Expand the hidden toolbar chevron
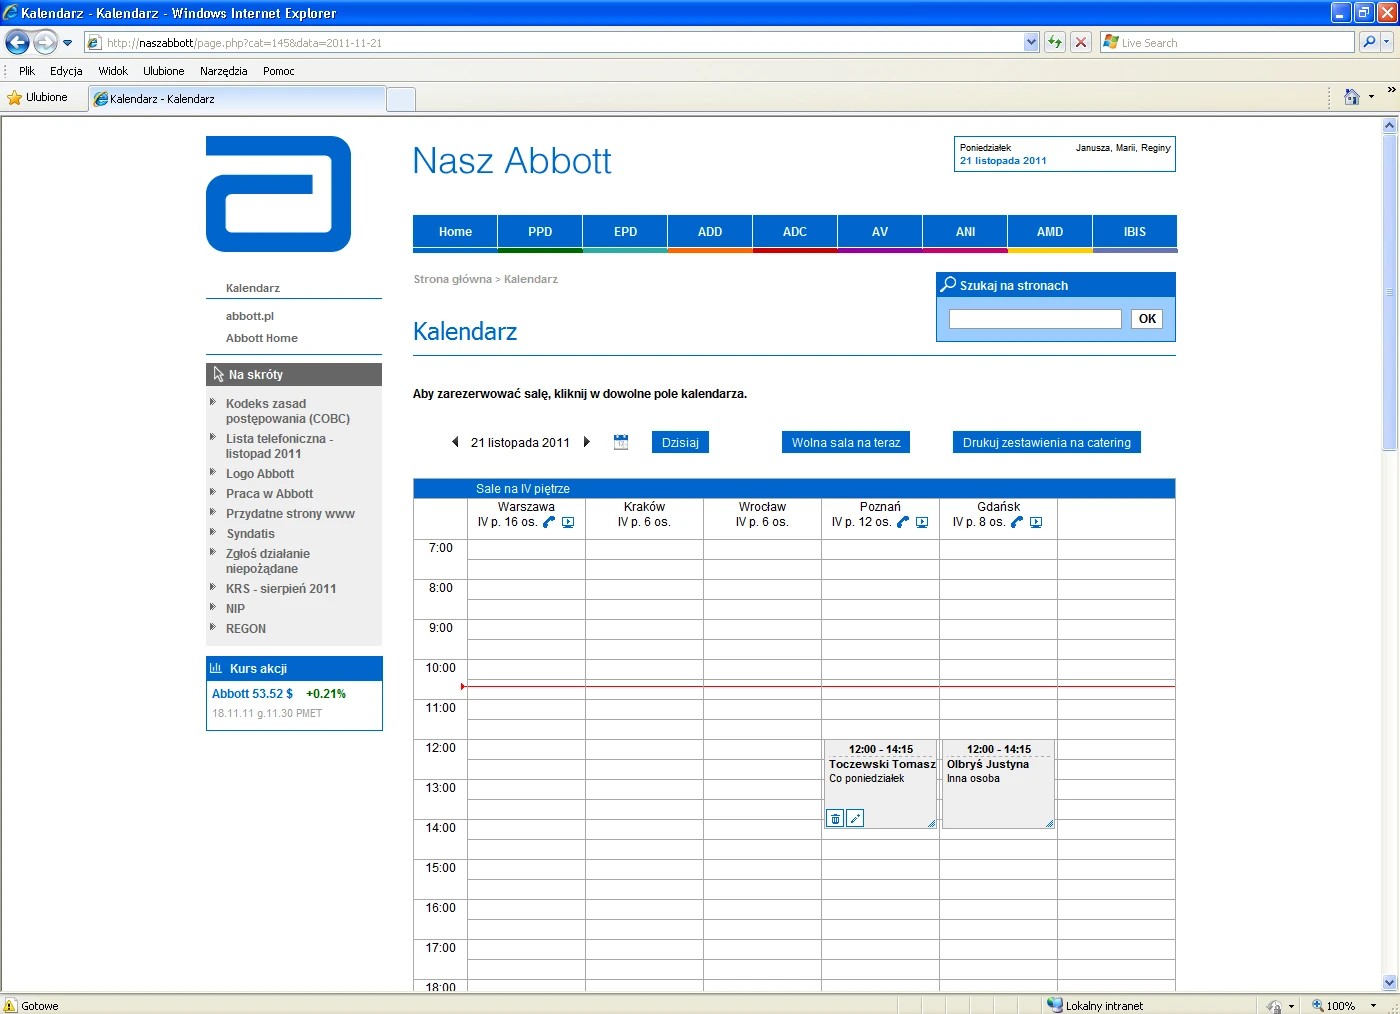 click(x=1391, y=90)
